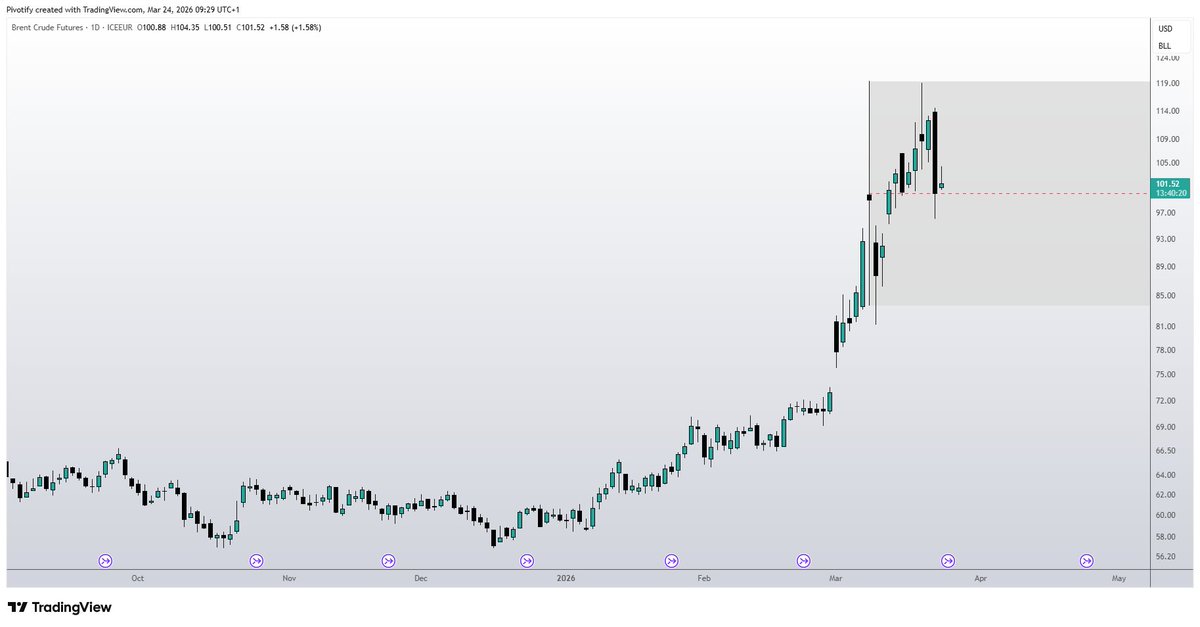
Task: Click the 69.00 price axis label
Action: pyautogui.click(x=1166, y=428)
